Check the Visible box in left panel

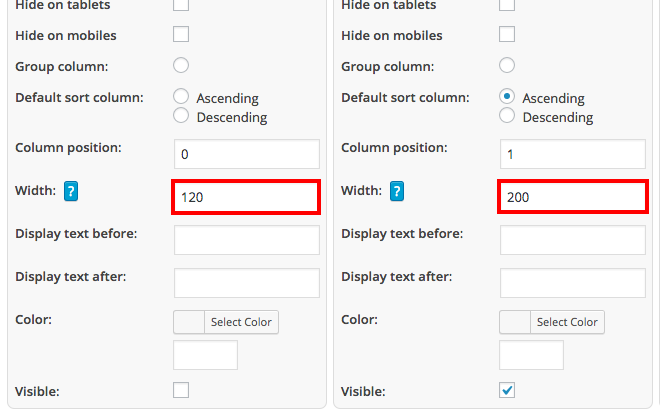click(181, 390)
